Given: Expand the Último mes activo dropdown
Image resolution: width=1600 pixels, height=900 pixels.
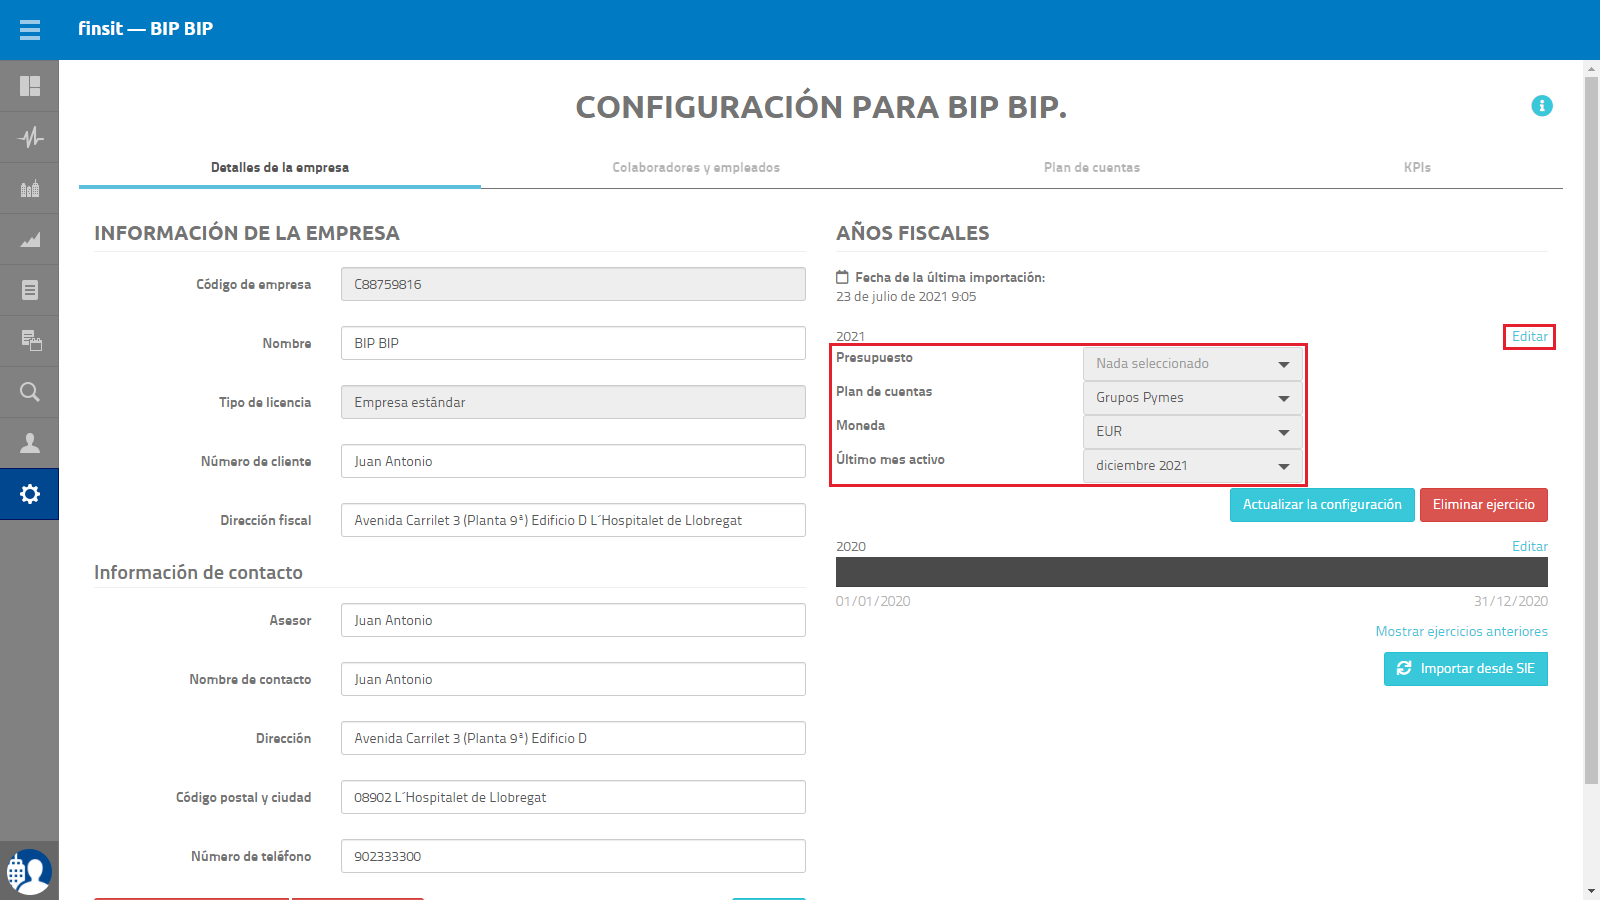Looking at the screenshot, I should pos(1192,466).
